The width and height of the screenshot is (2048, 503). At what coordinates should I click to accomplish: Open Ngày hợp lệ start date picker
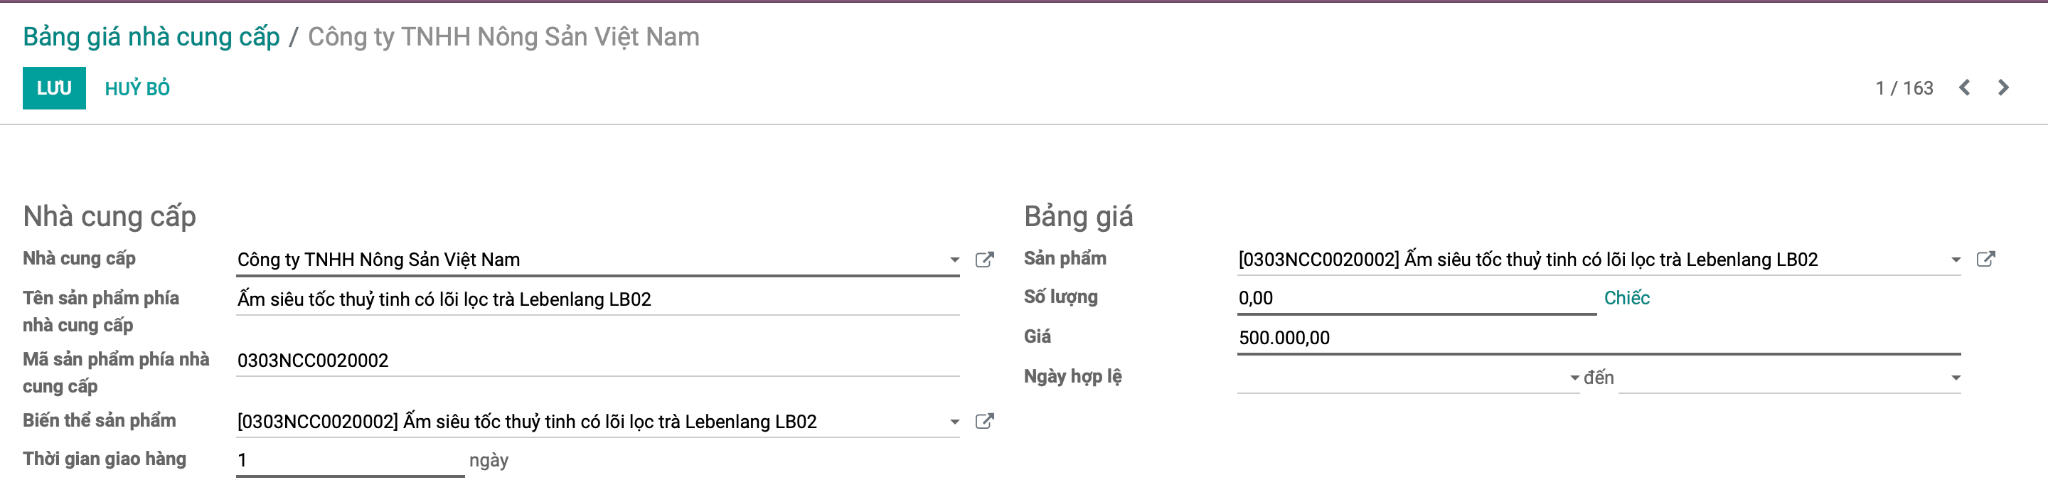tap(1408, 378)
